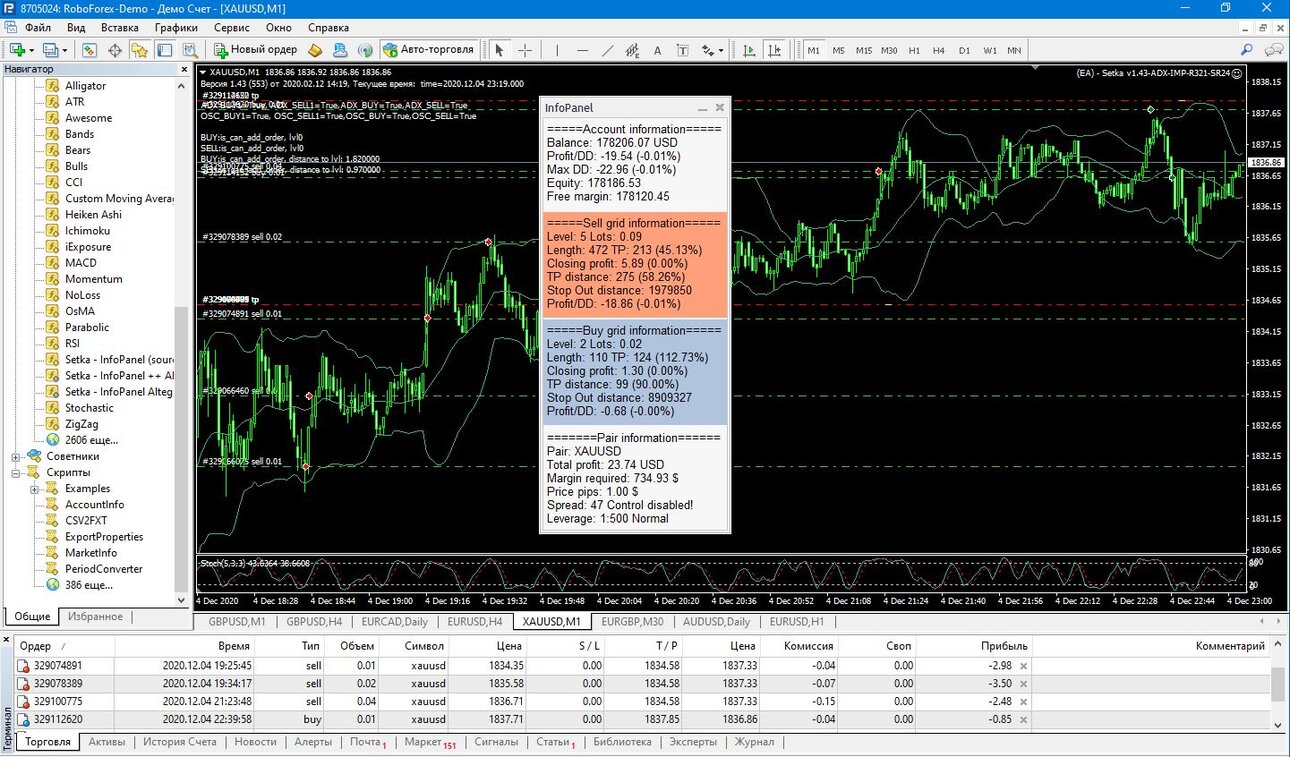
Task: Click the New Chart toolbar icon
Action: point(17,49)
